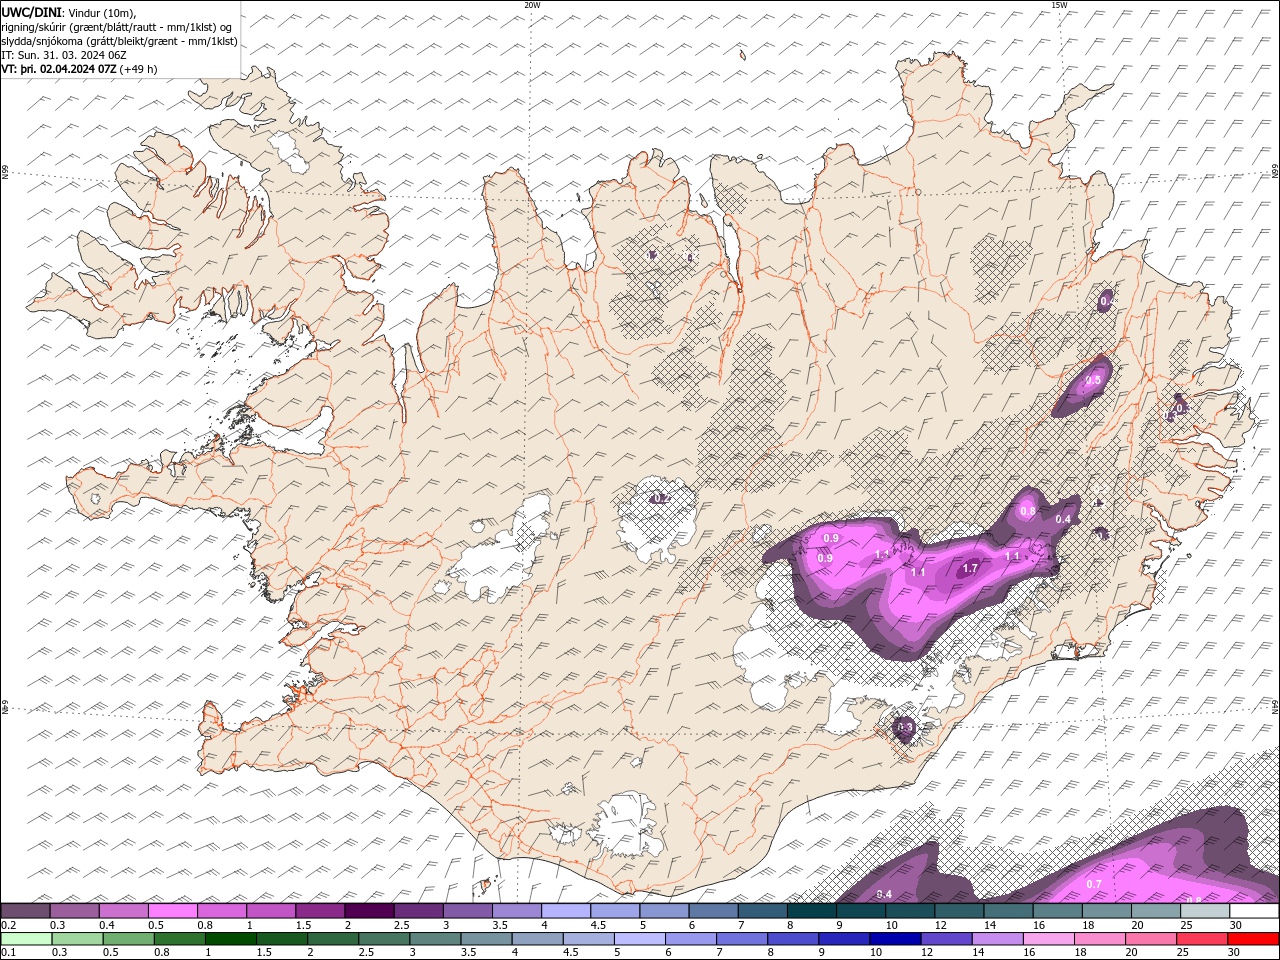1280x960 pixels.
Task: Click the 'rigning/skúrir' rain legend description line
Action: 117,27
